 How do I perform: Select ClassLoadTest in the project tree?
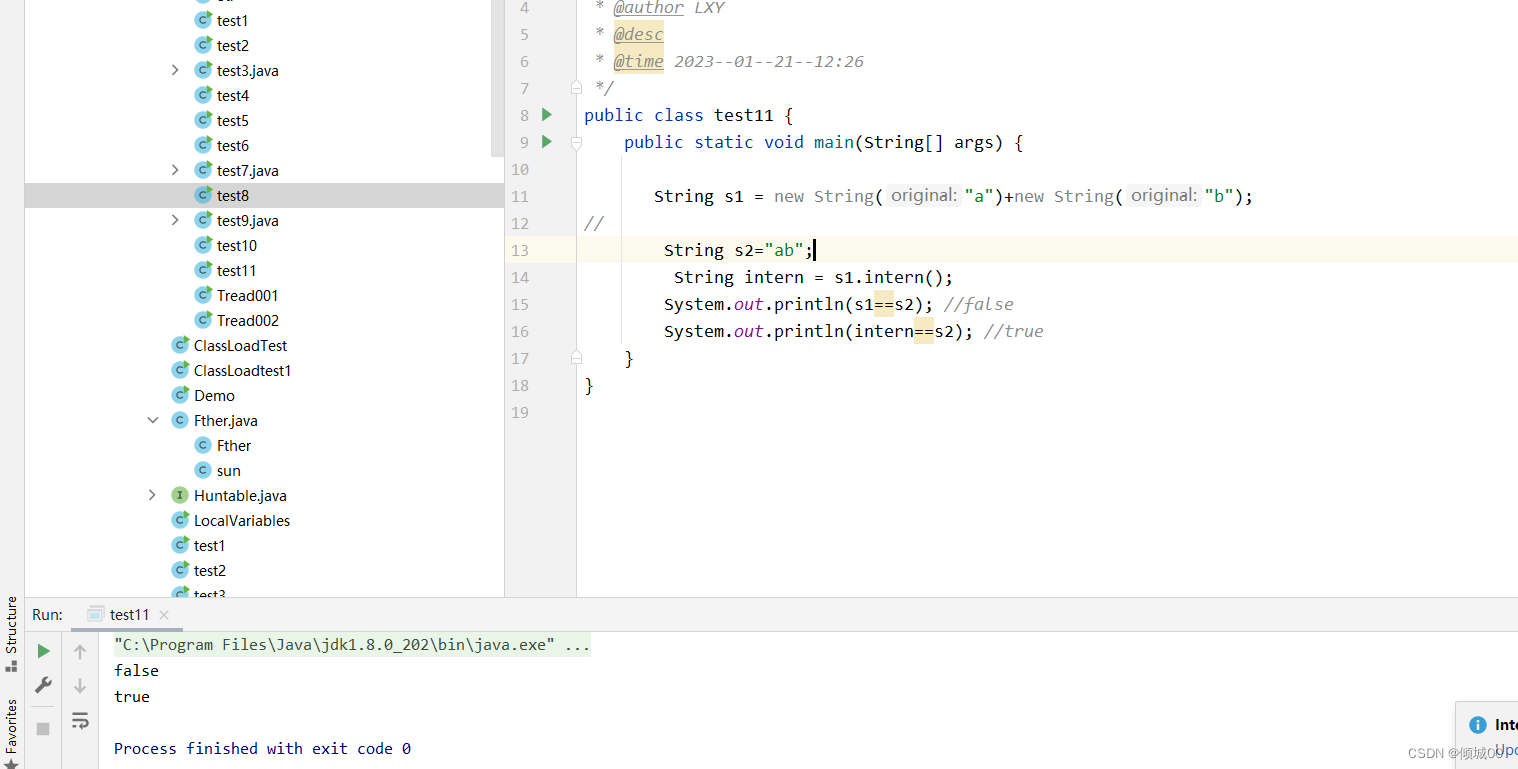(x=240, y=345)
